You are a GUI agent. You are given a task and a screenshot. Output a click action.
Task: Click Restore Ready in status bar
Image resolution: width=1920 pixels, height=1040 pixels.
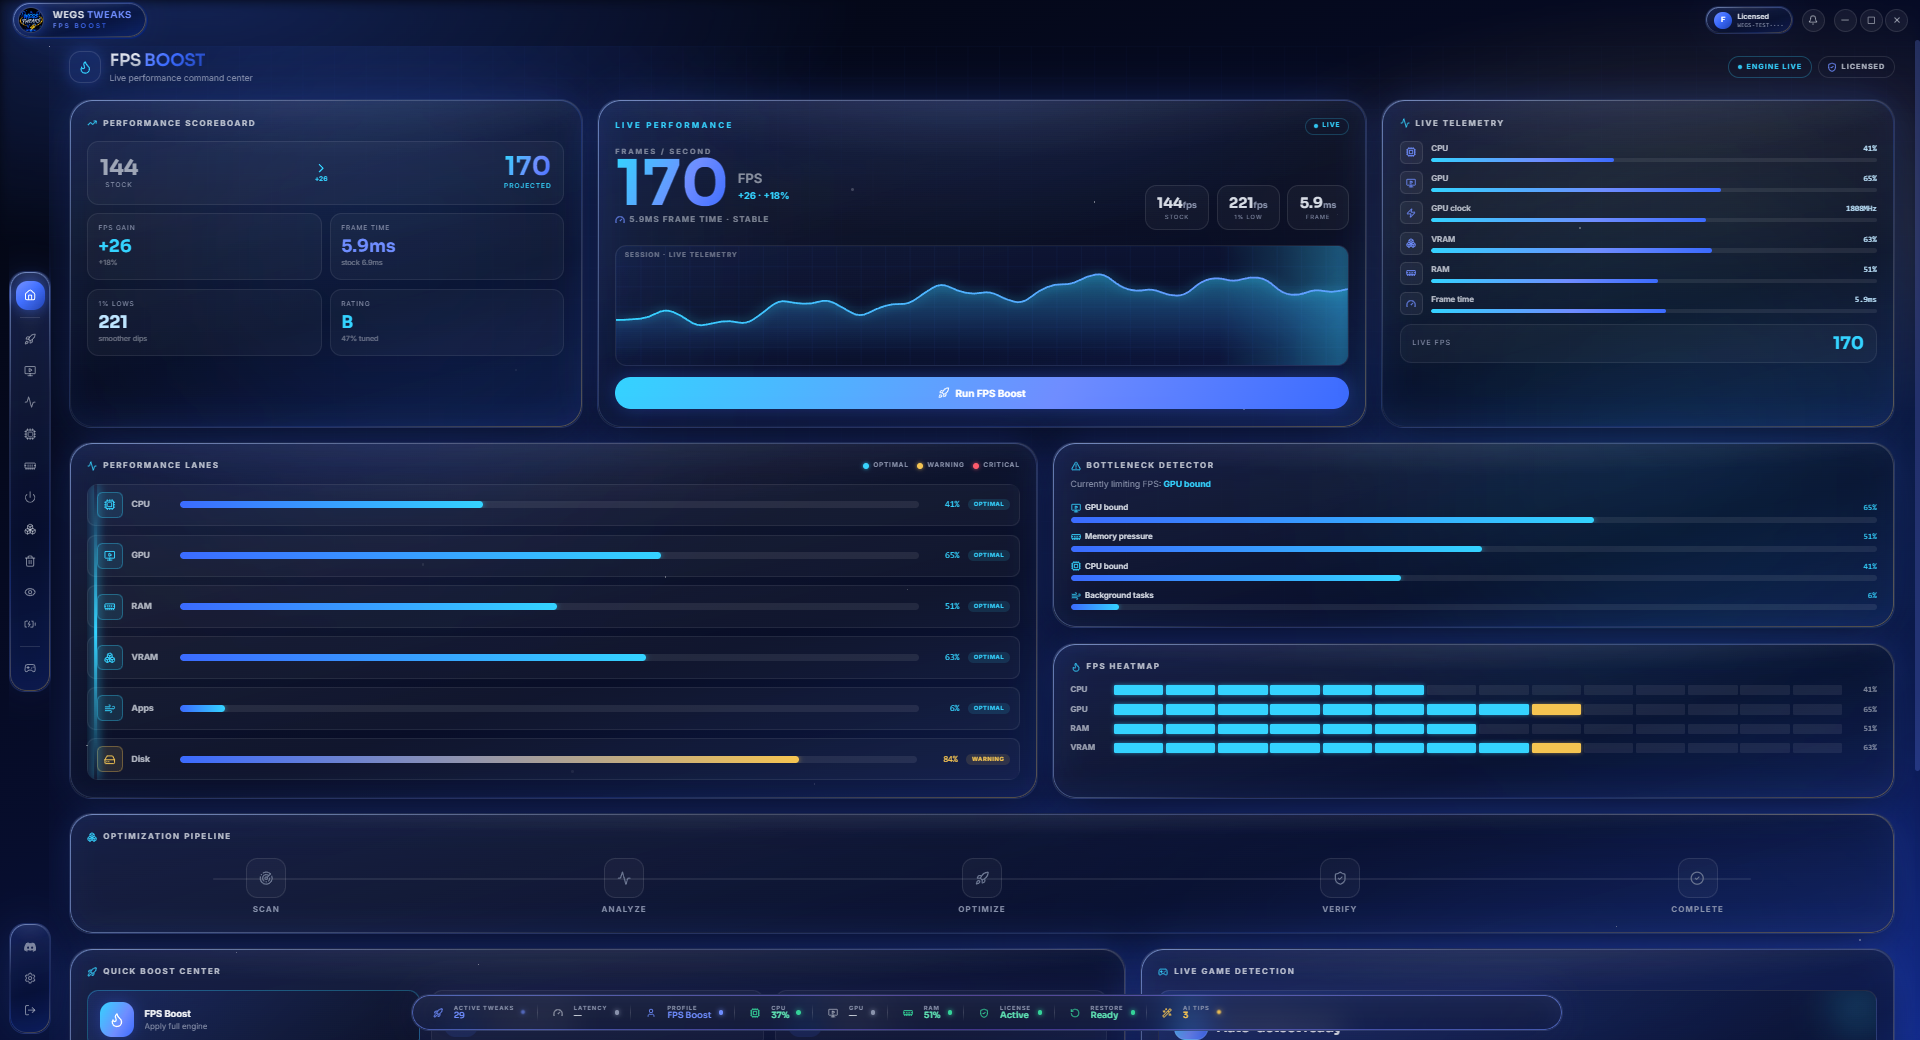tap(1103, 1012)
